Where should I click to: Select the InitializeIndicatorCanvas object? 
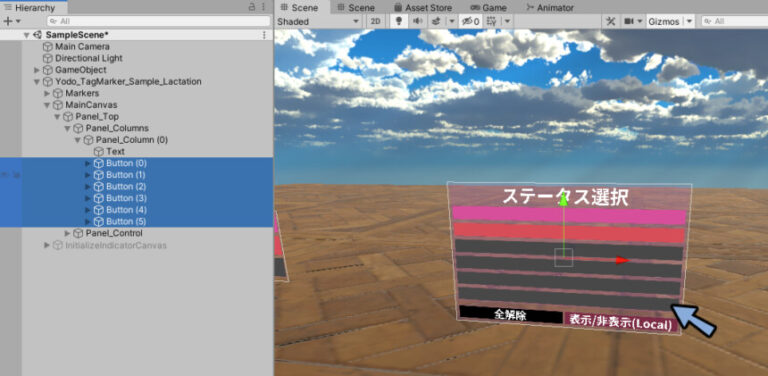click(x=116, y=245)
